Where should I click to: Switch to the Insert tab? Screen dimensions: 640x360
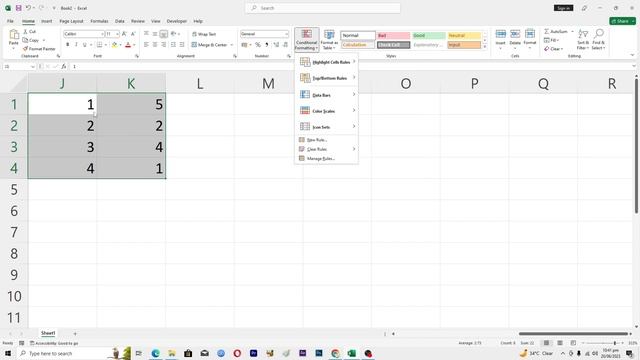(x=47, y=21)
